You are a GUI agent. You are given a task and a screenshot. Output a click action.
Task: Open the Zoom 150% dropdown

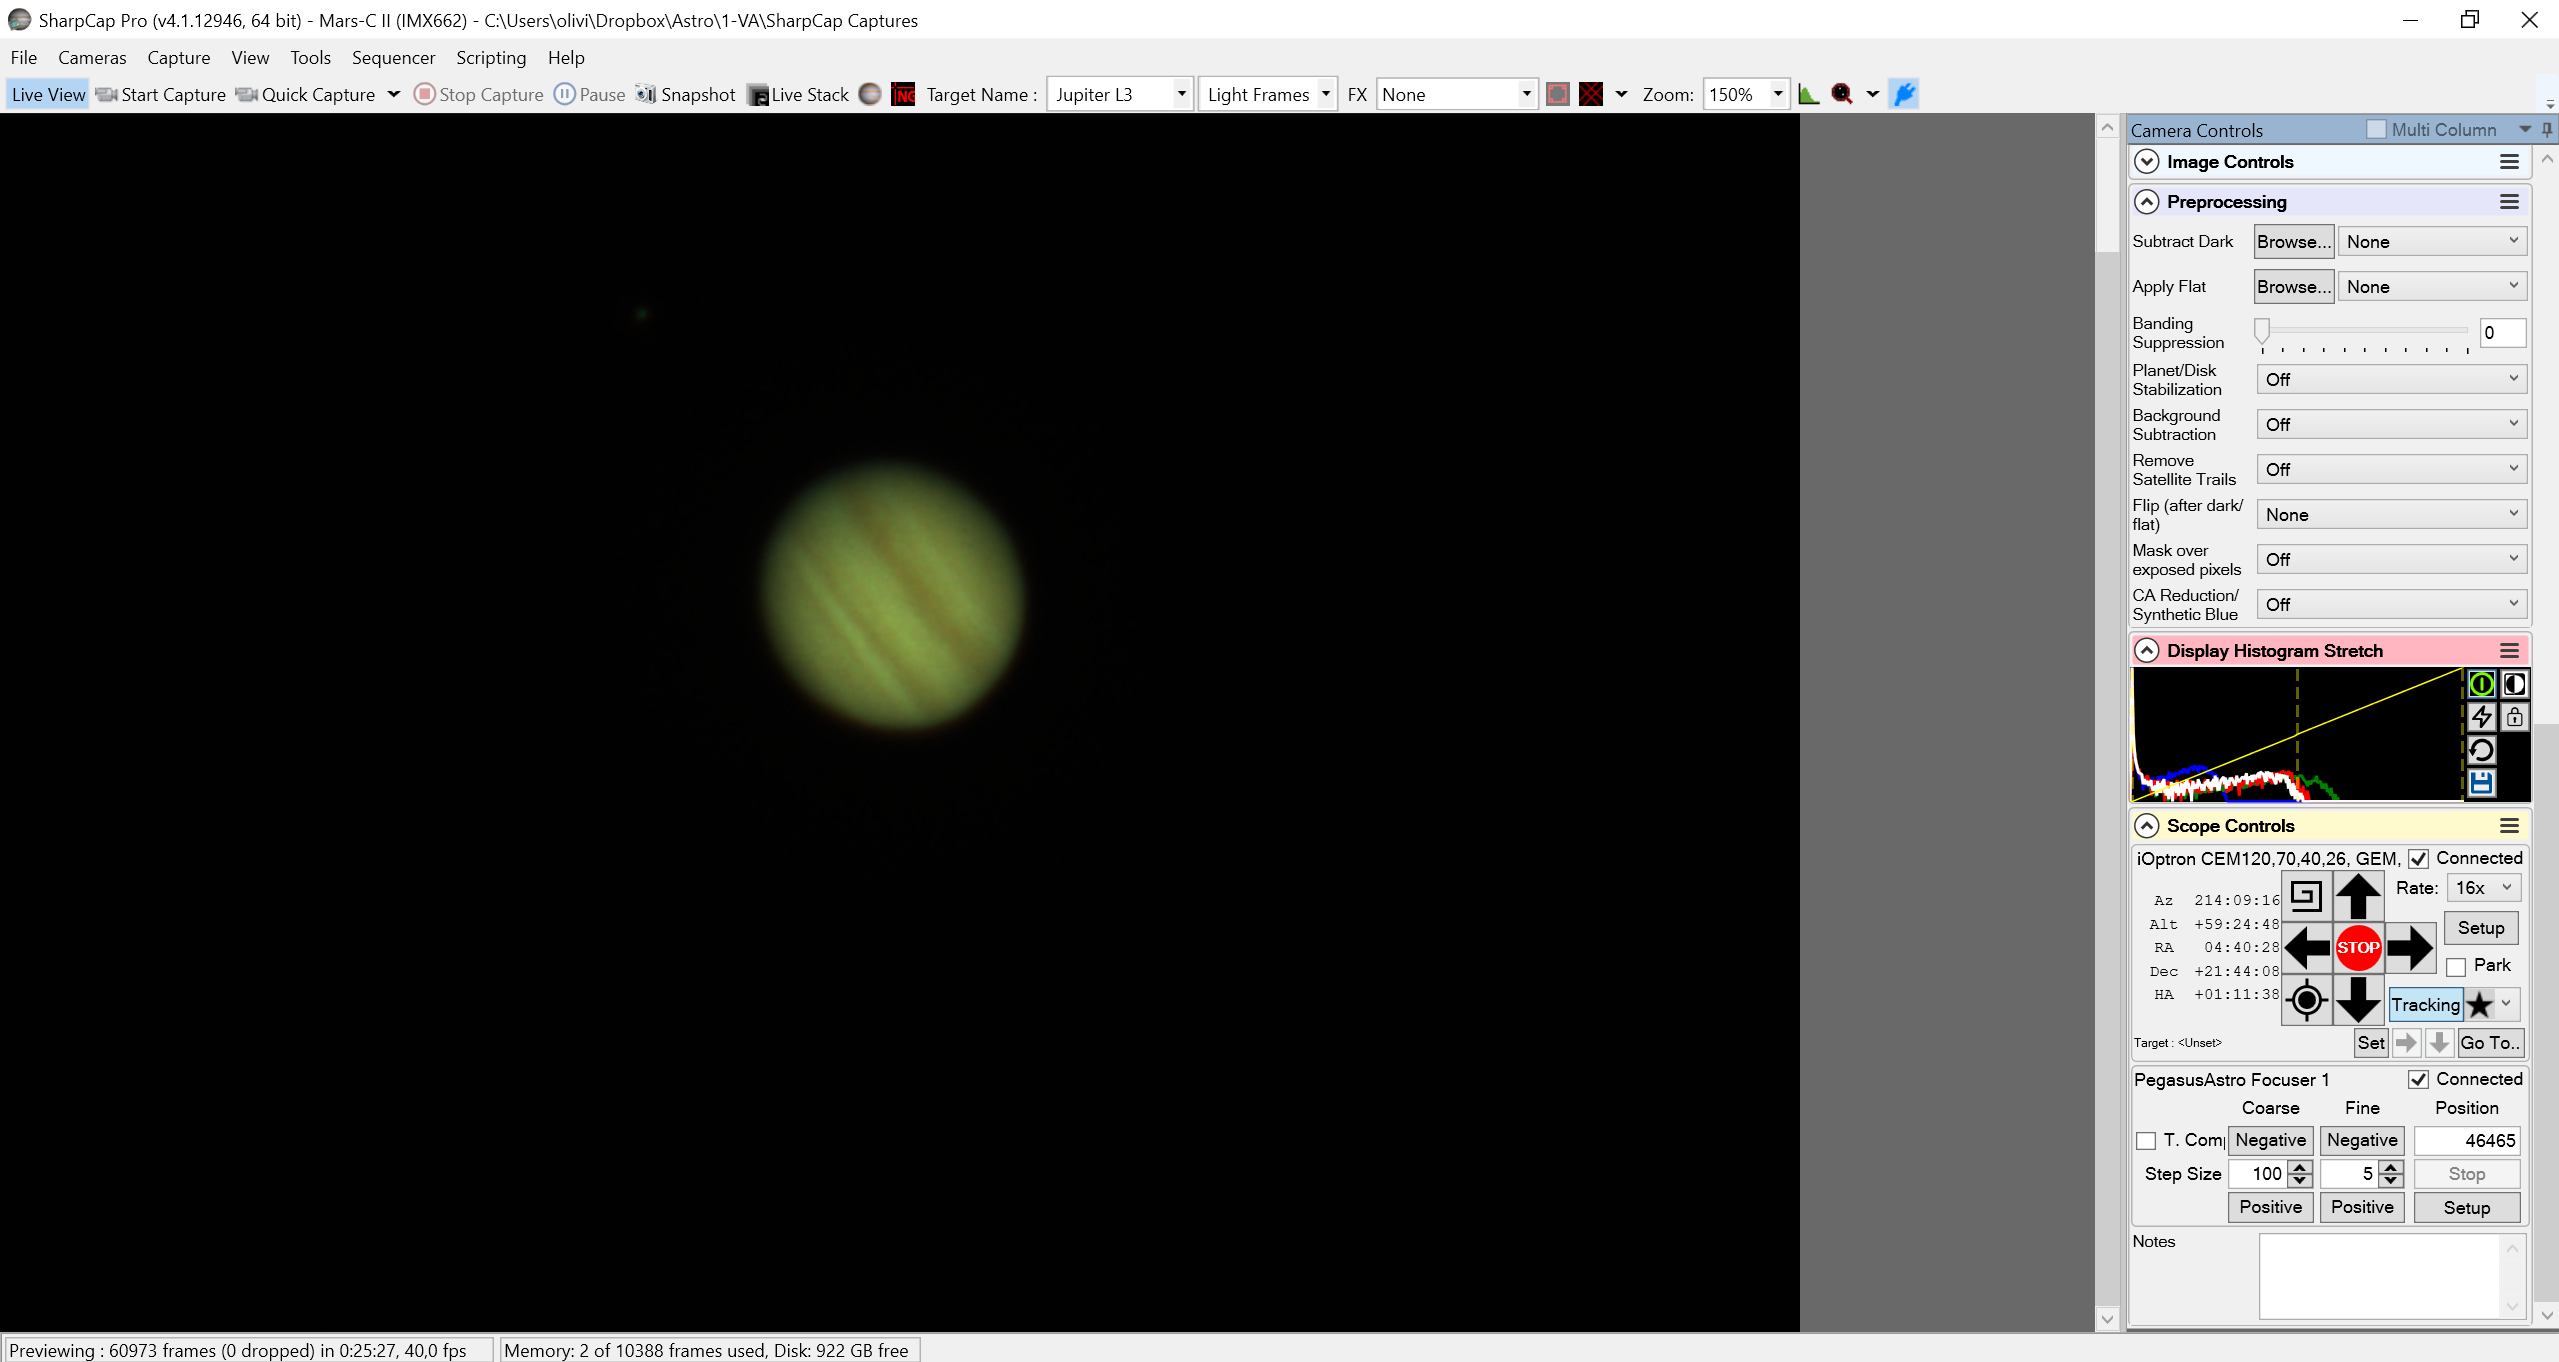pyautogui.click(x=1745, y=94)
